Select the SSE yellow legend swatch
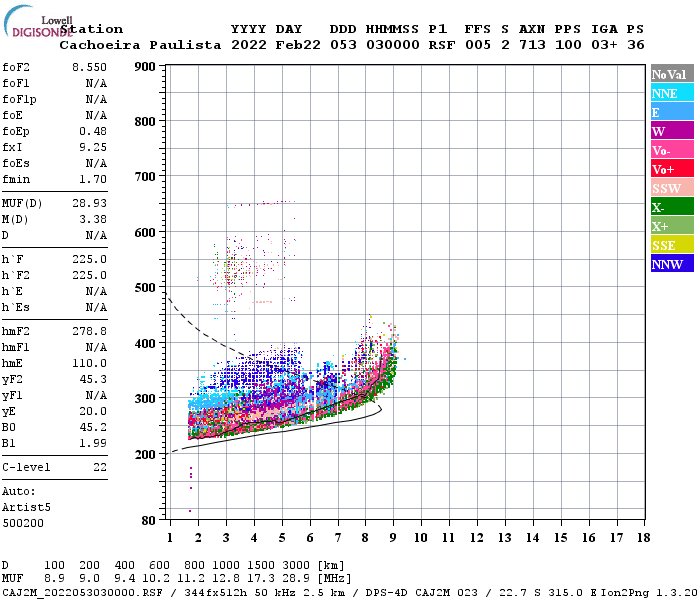 (672, 244)
